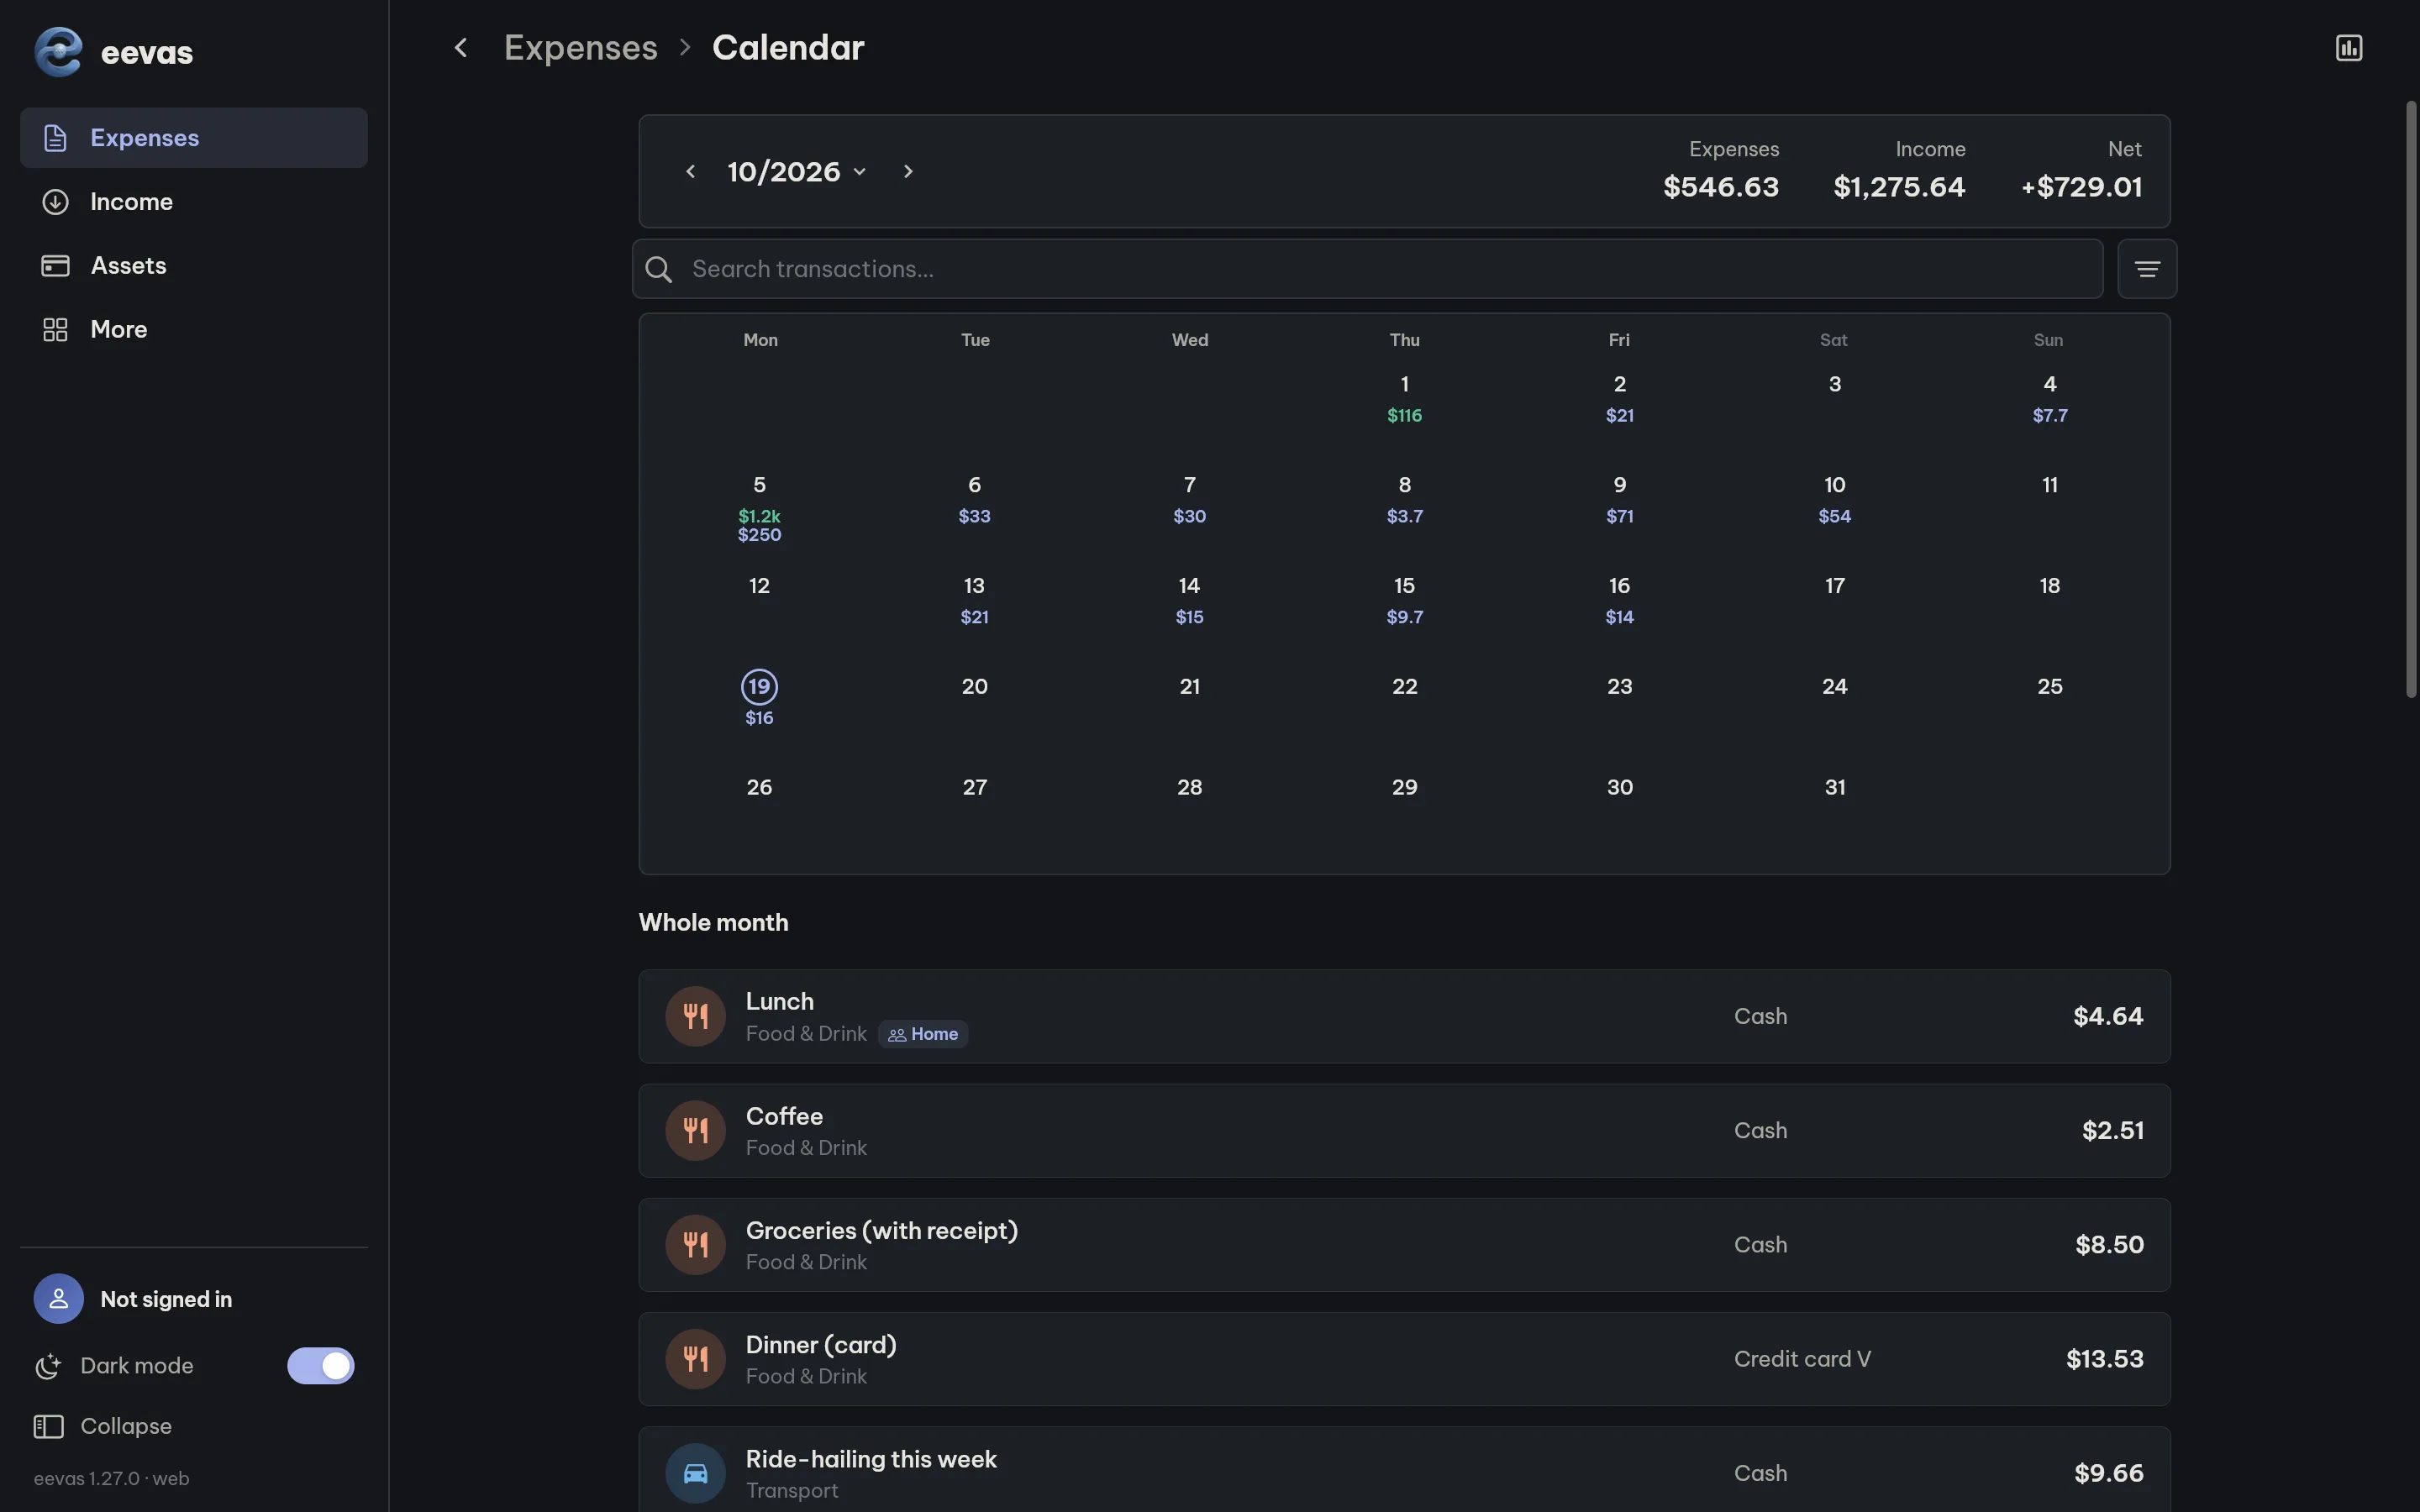Click the fork icon of Dinner (card)
Screen dimensions: 2420x1512
coord(695,1359)
